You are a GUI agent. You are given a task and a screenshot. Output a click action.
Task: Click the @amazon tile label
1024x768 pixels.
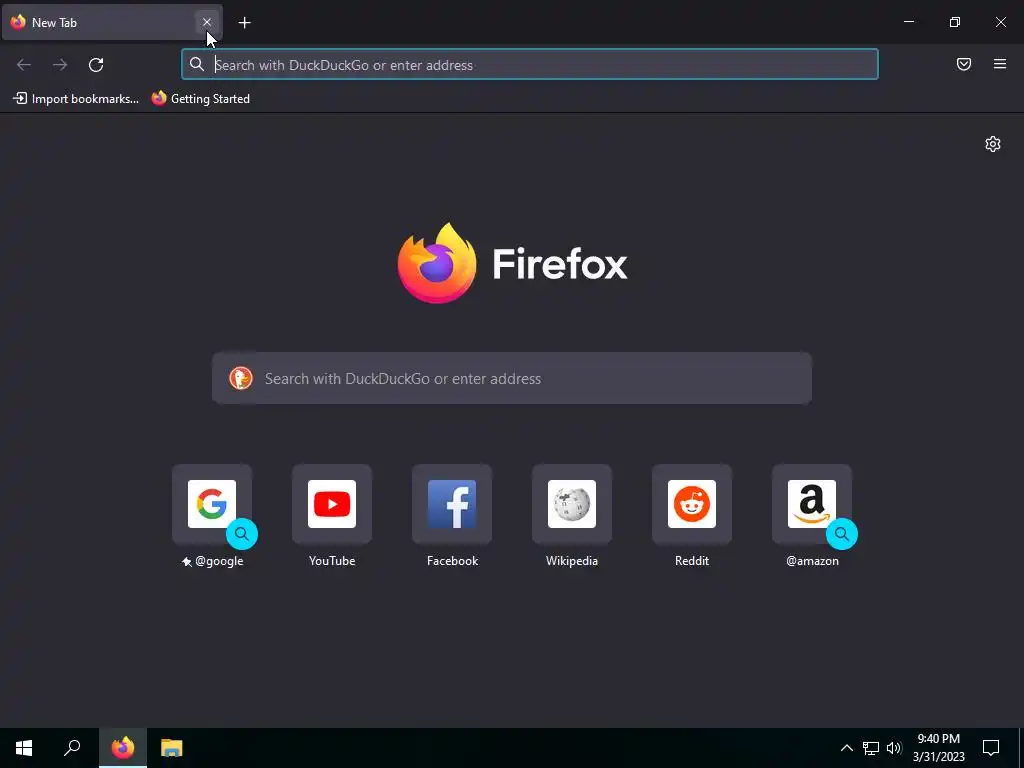[812, 561]
